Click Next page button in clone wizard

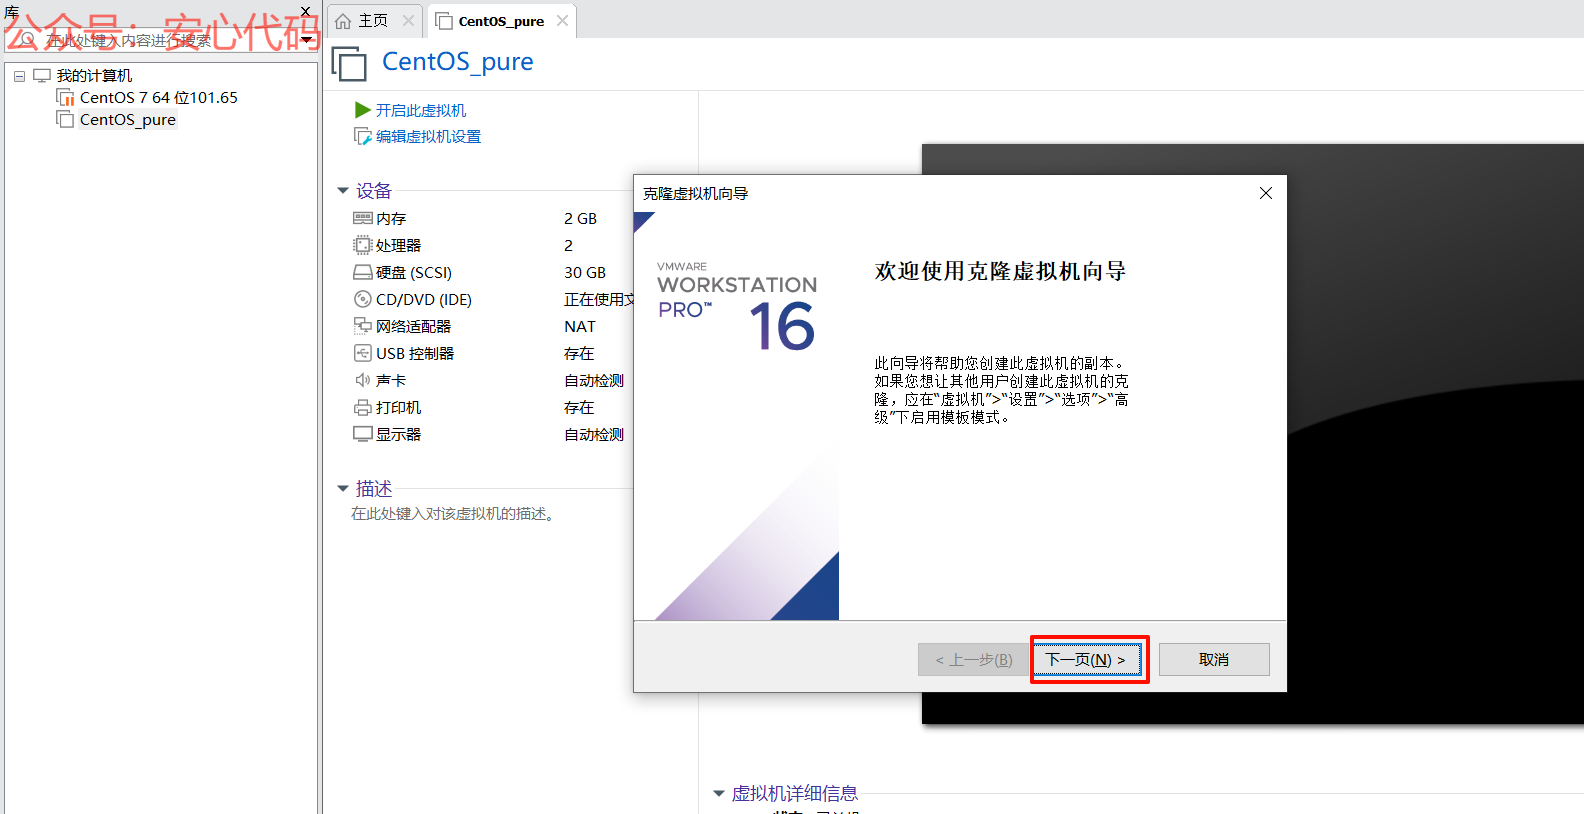click(x=1089, y=660)
